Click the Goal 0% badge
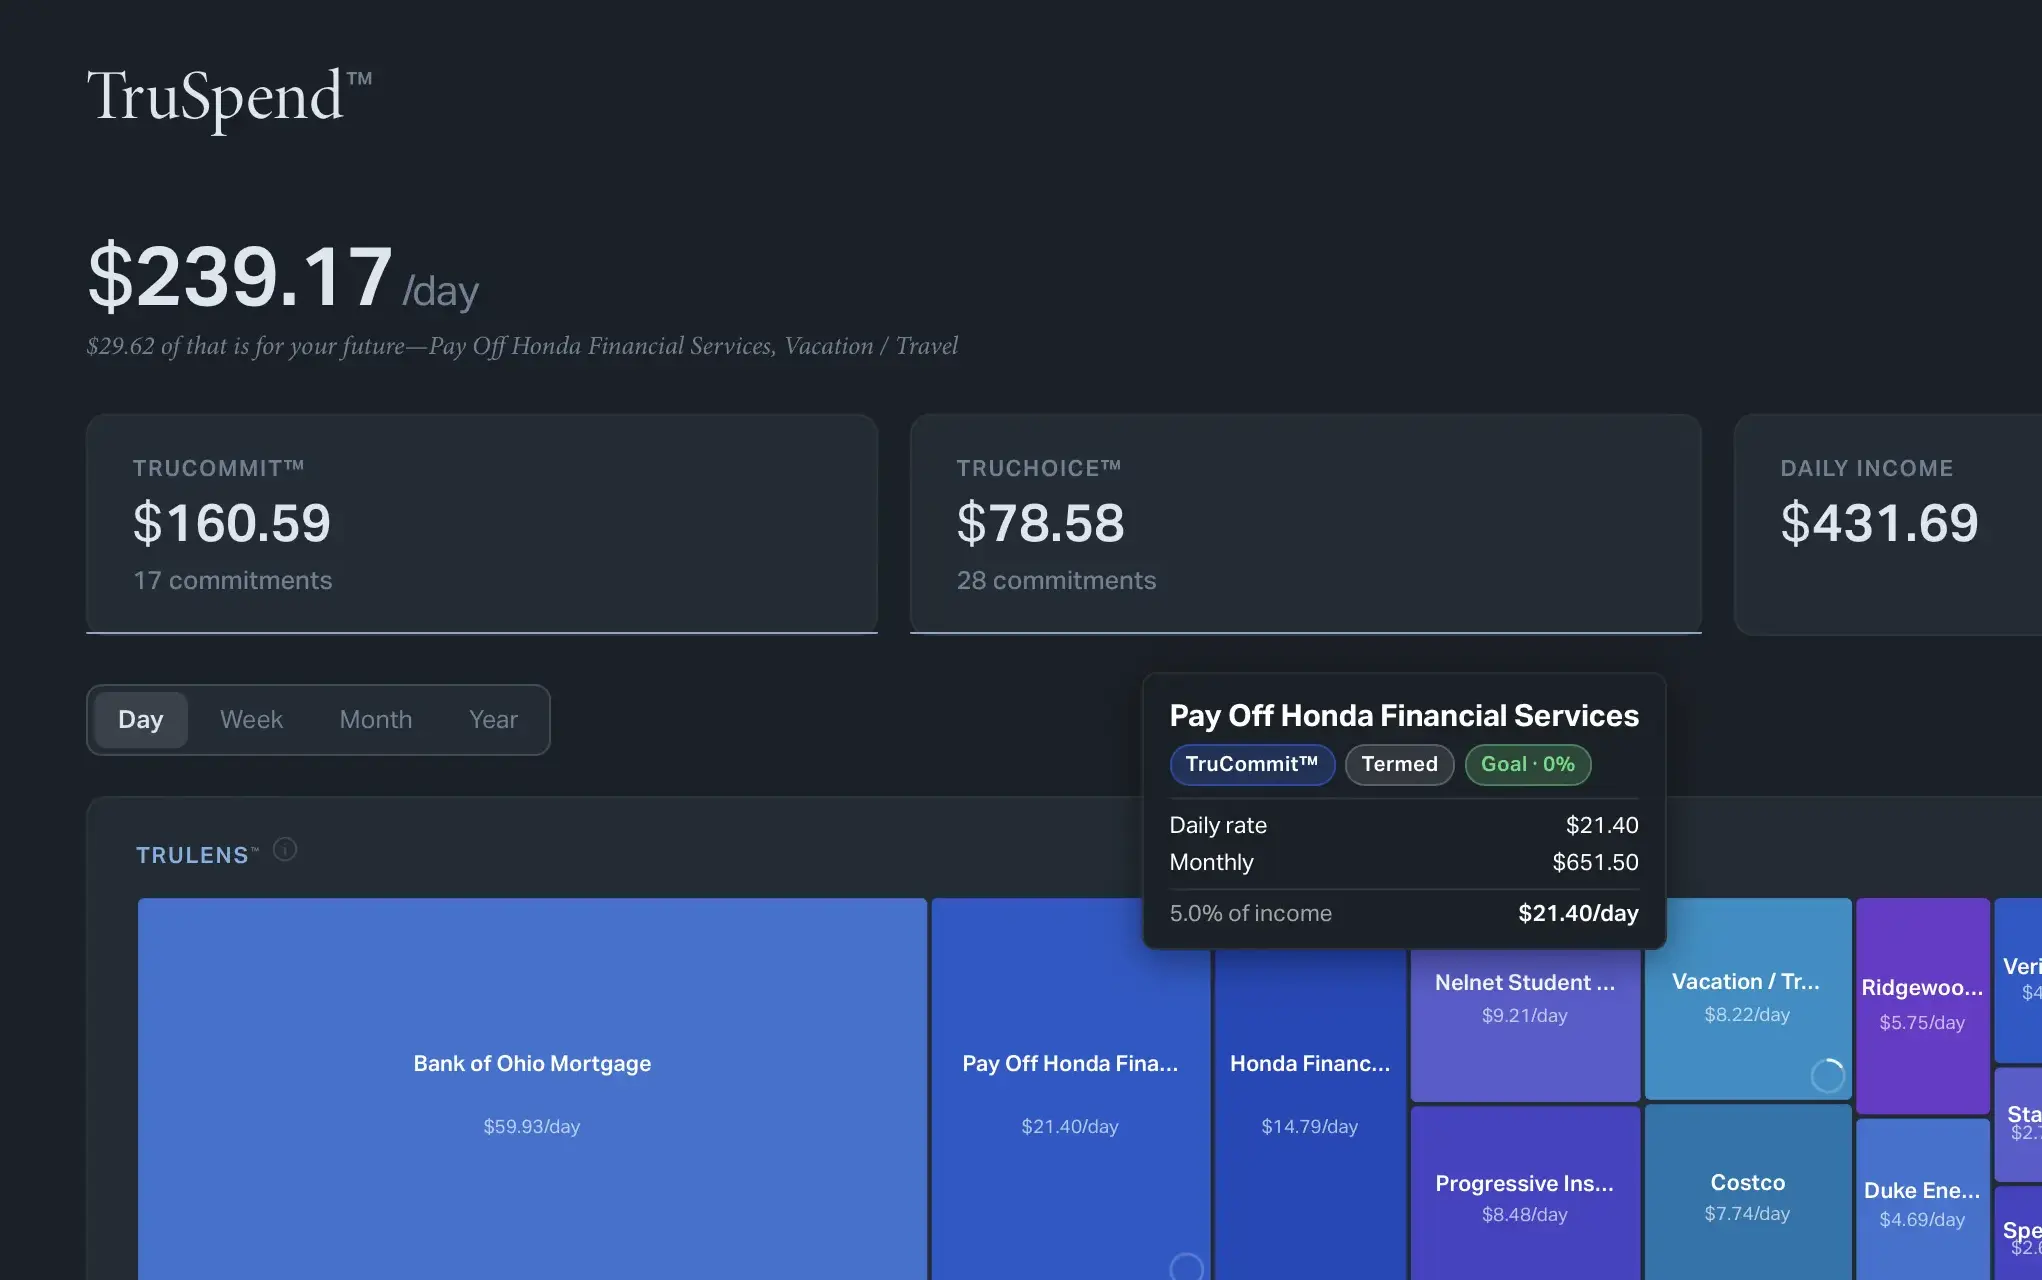Viewport: 2042px width, 1280px height. pyautogui.click(x=1527, y=765)
